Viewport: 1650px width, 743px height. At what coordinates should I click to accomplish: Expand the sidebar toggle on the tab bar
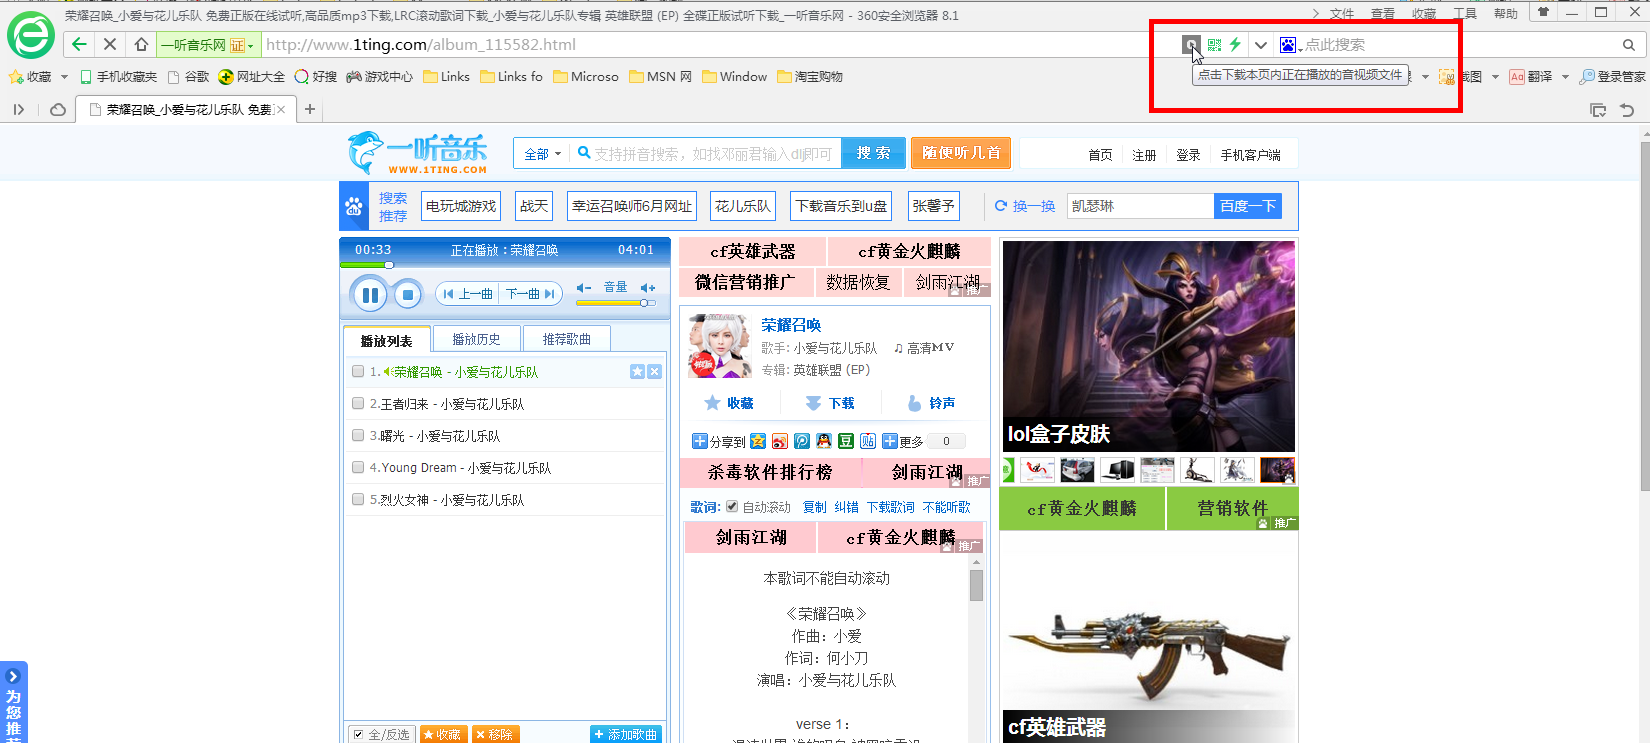point(19,109)
